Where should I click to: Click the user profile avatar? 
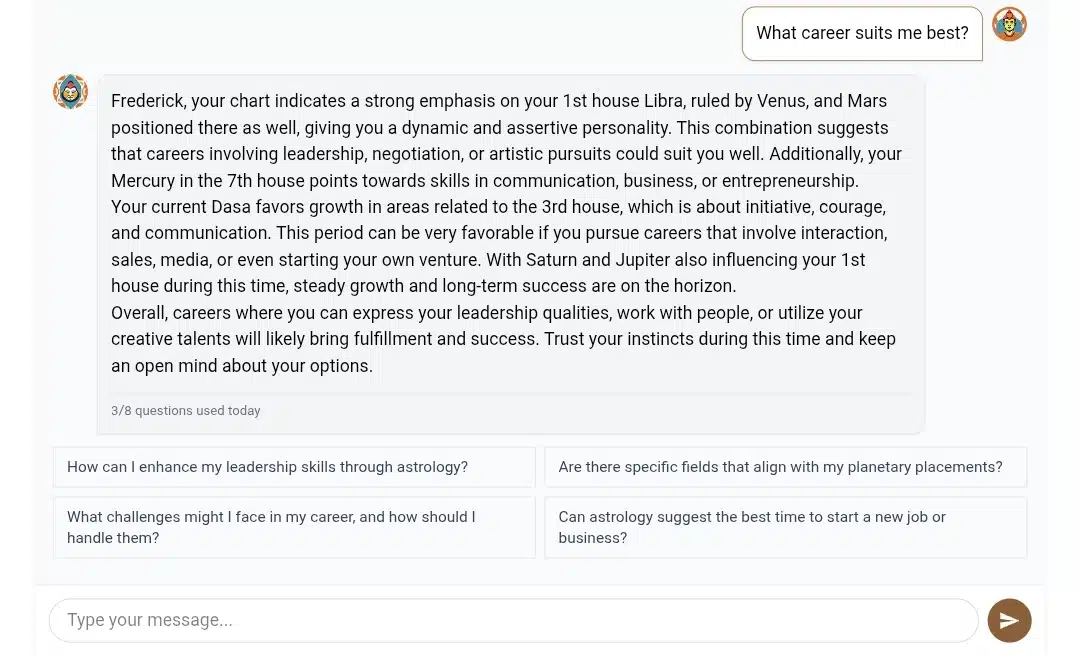tap(1009, 24)
